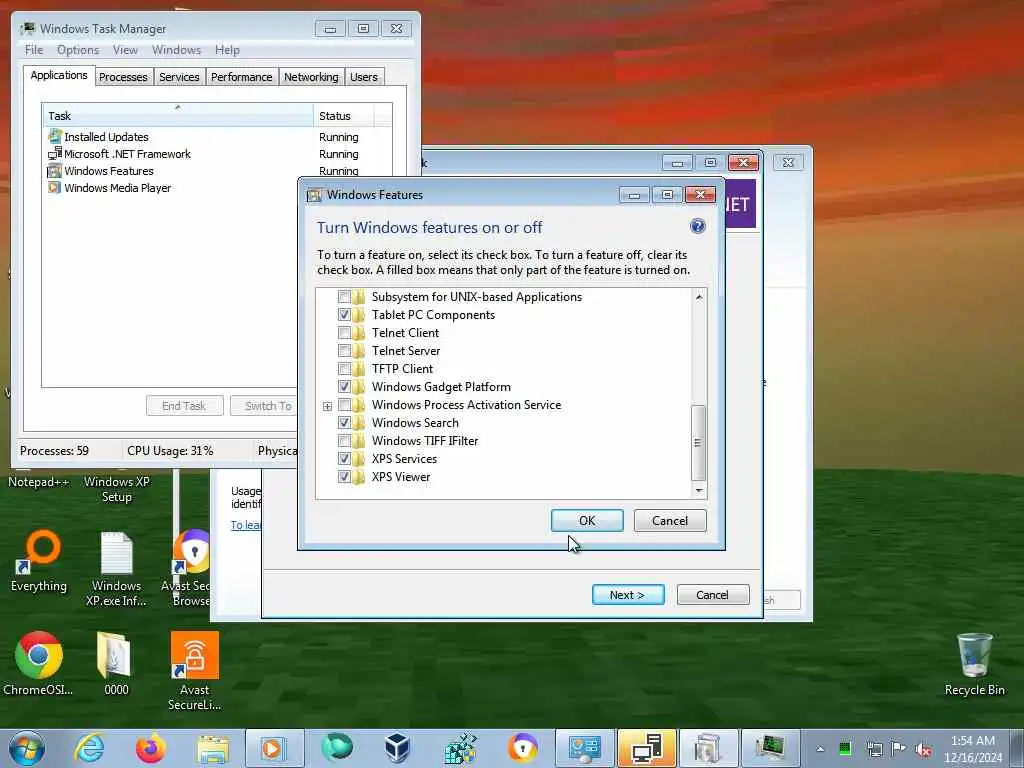Open the Windows Features title bar icon
Screen dimensions: 1024x768
[314, 195]
